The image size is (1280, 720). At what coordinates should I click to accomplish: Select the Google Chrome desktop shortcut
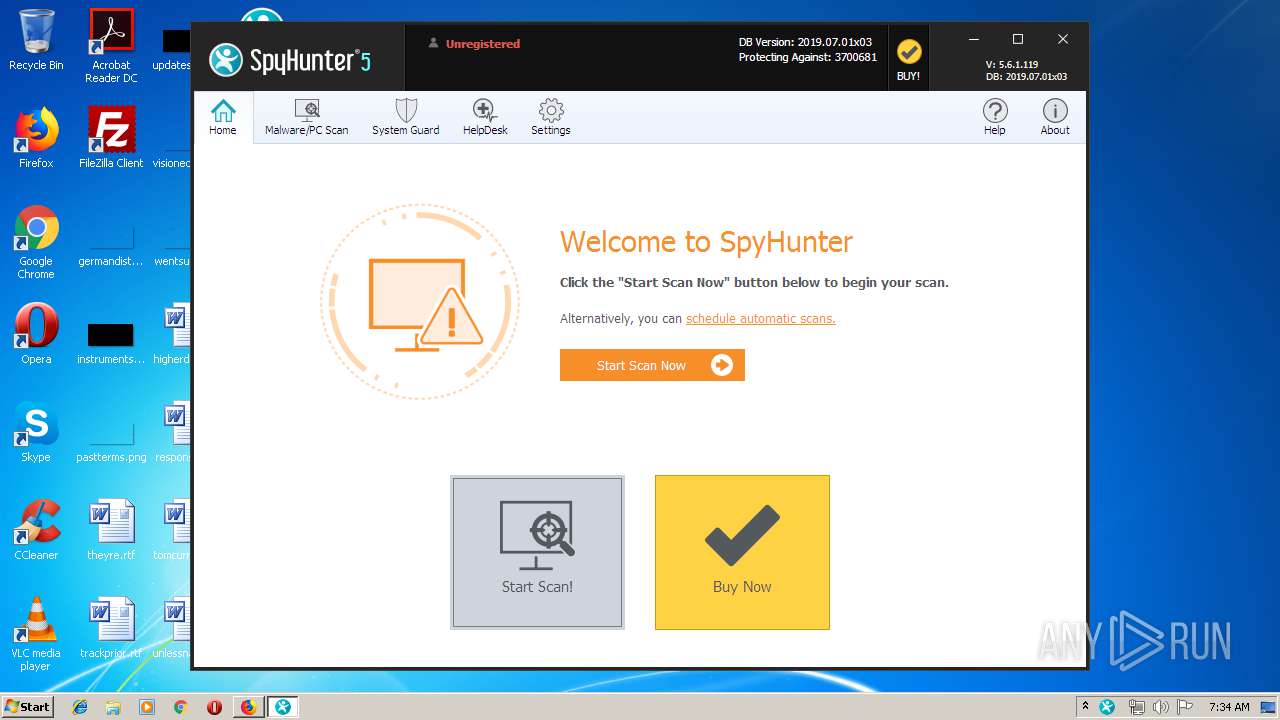point(36,242)
